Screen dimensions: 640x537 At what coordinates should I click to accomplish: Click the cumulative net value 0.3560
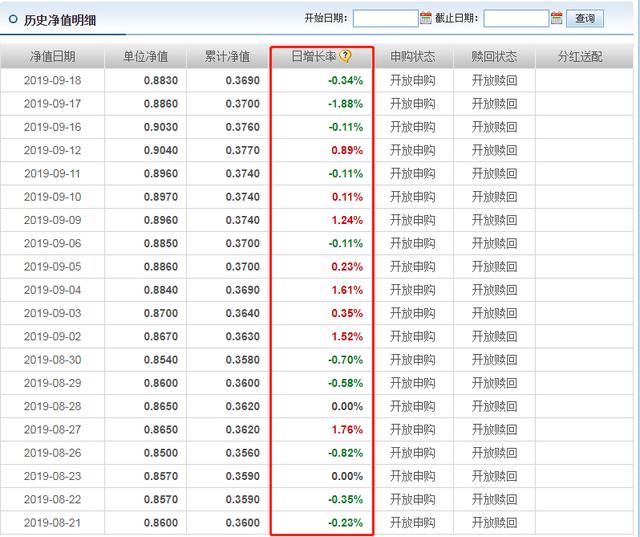pos(242,453)
